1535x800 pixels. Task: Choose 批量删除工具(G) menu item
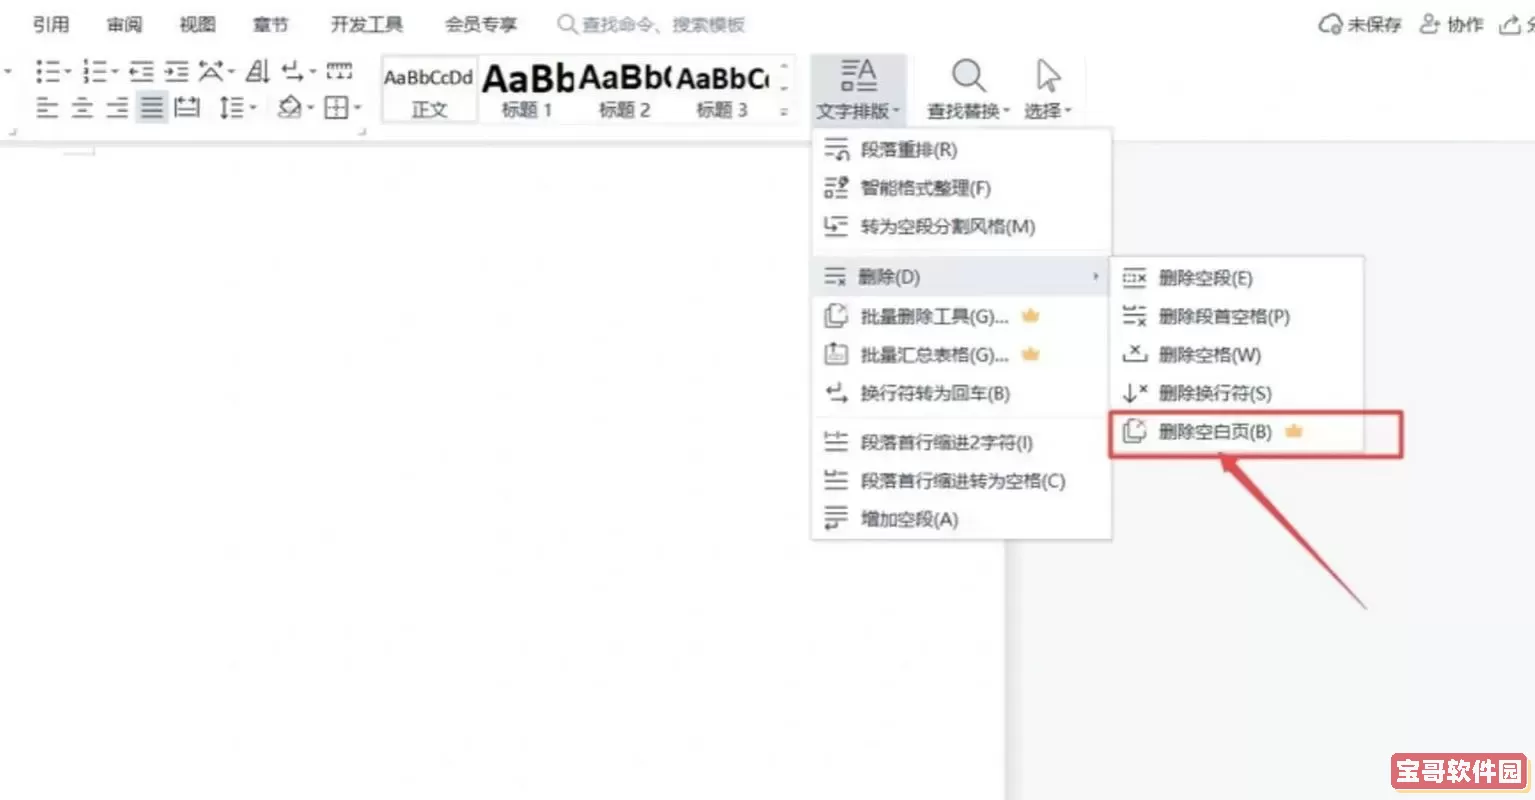962,317
